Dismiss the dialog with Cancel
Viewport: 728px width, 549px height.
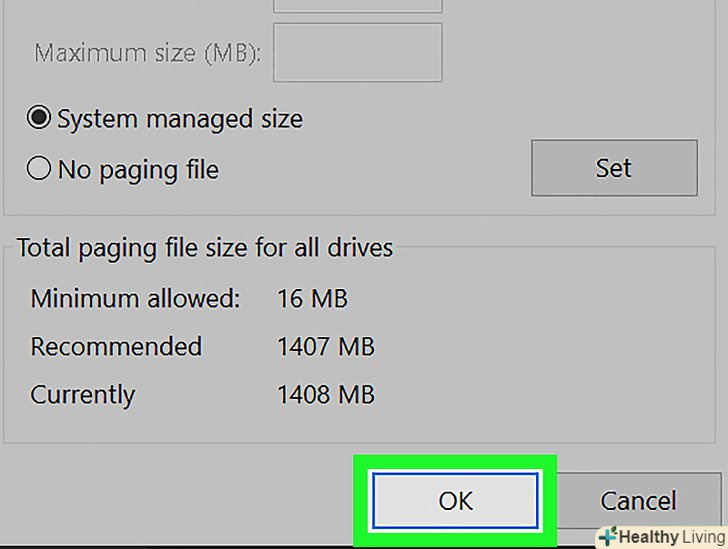638,500
